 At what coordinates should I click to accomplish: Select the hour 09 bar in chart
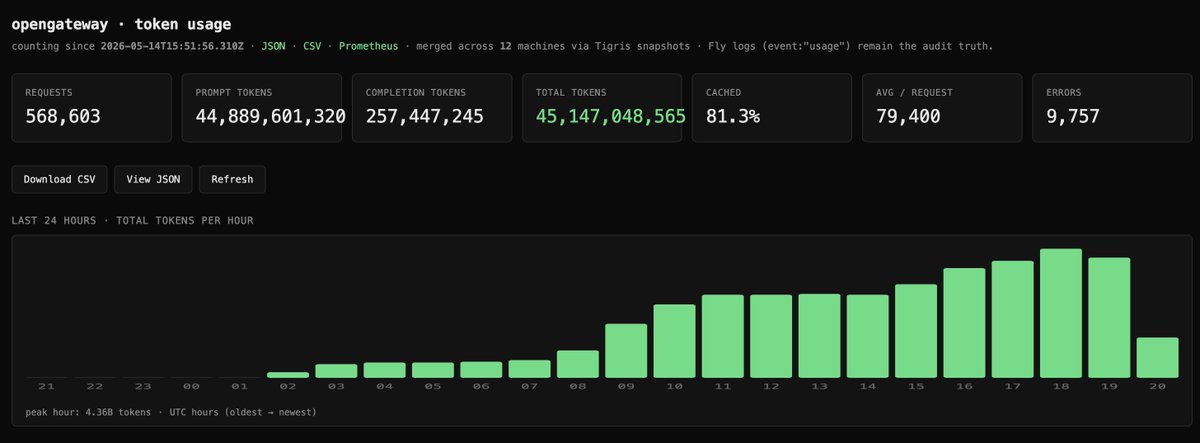[x=626, y=351]
